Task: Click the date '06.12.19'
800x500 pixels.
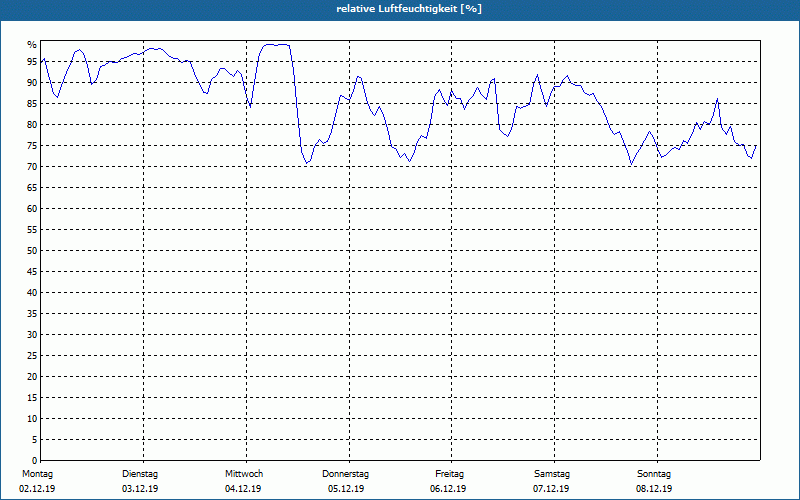Action: point(448,489)
